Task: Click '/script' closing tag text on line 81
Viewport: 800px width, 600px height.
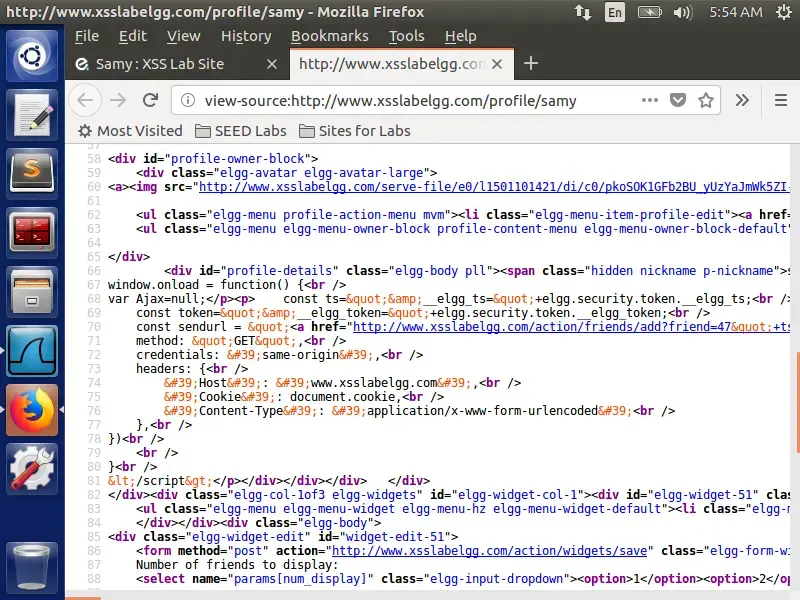Action: click(x=160, y=481)
